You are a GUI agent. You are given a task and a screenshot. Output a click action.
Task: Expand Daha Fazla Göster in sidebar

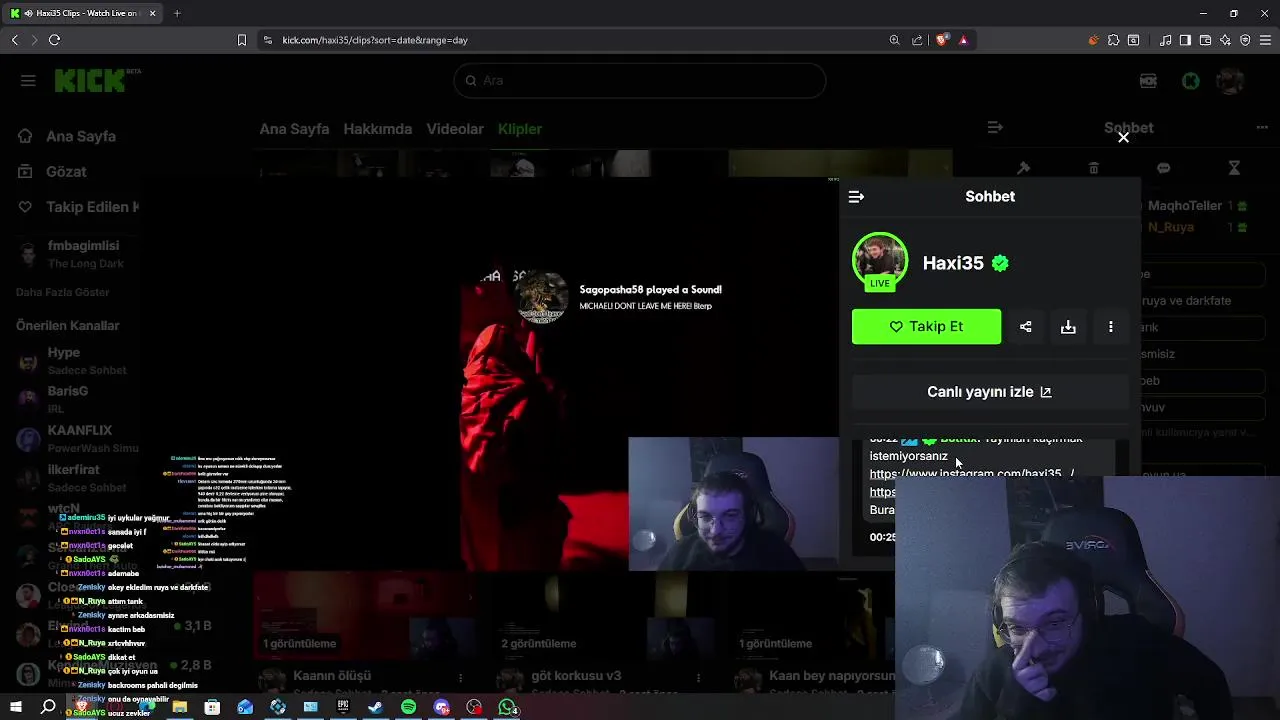pyautogui.click(x=63, y=292)
